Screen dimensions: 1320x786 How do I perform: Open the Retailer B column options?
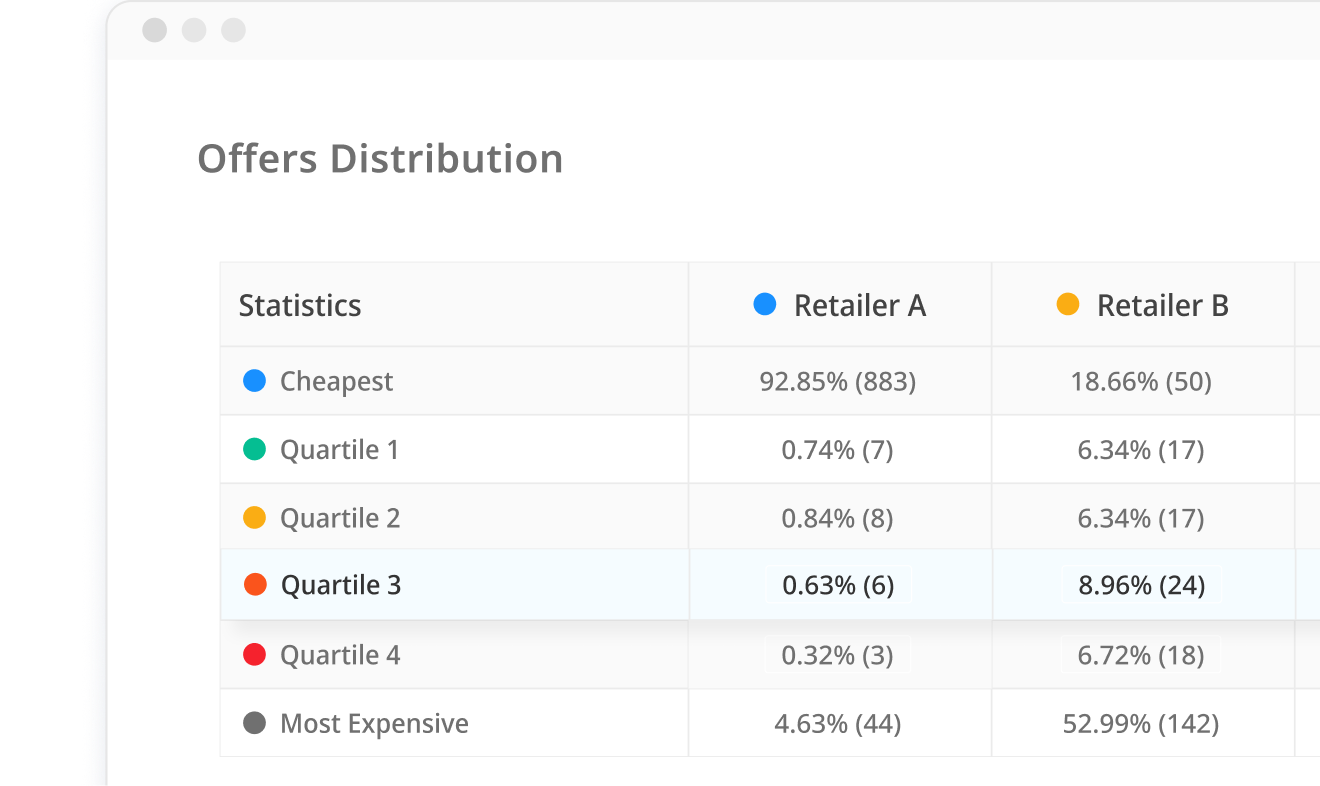coord(1163,304)
